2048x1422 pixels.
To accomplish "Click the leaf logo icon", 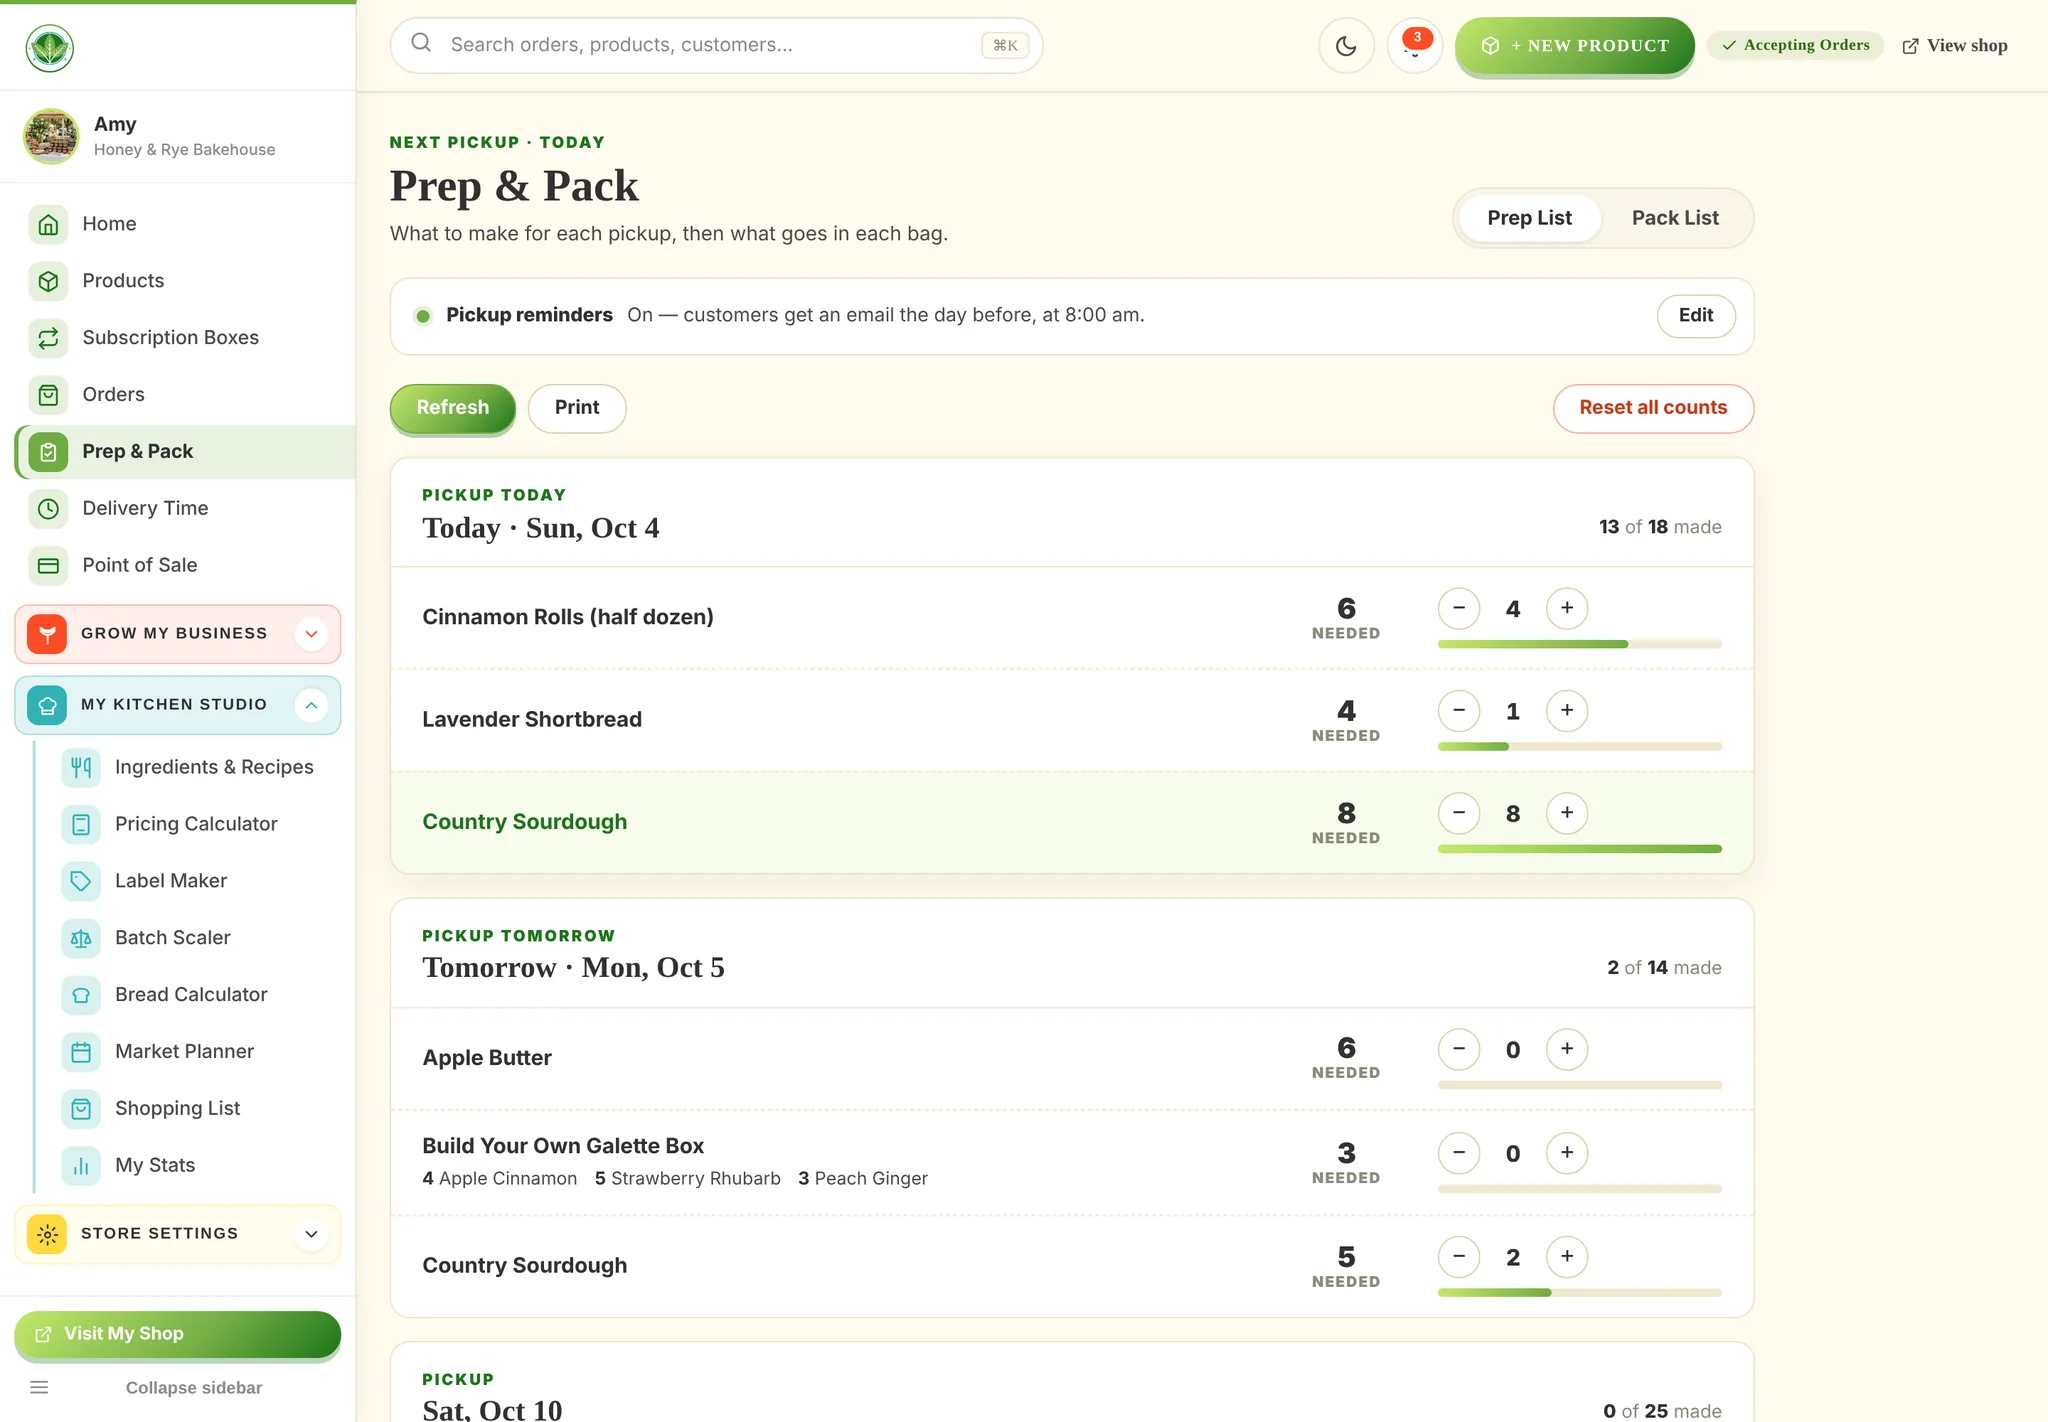I will pos(49,48).
